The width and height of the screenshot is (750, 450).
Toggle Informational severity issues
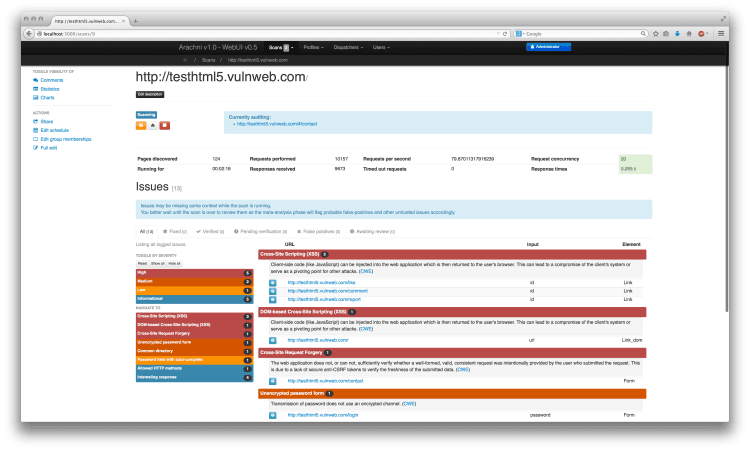[194, 299]
